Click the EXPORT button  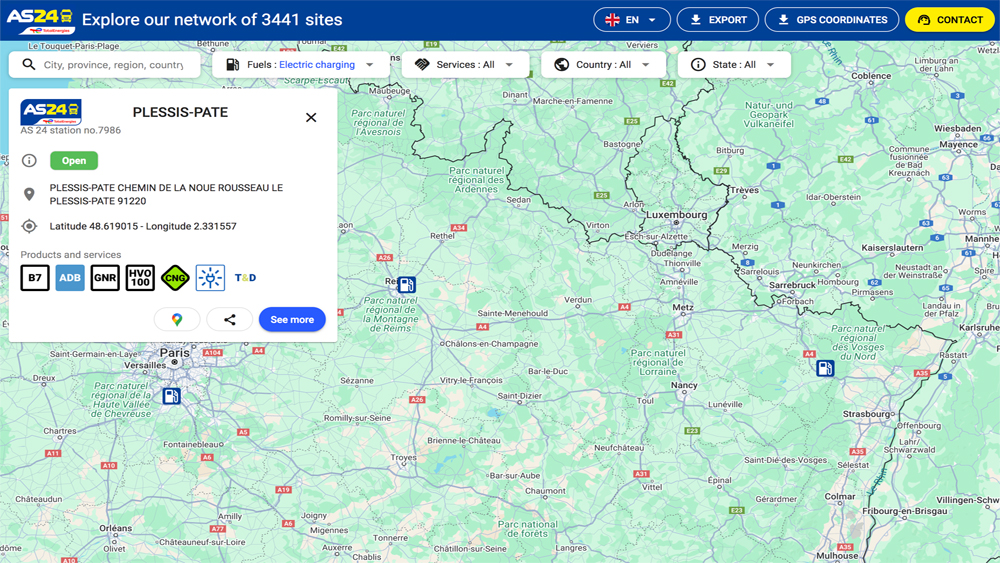(x=717, y=20)
